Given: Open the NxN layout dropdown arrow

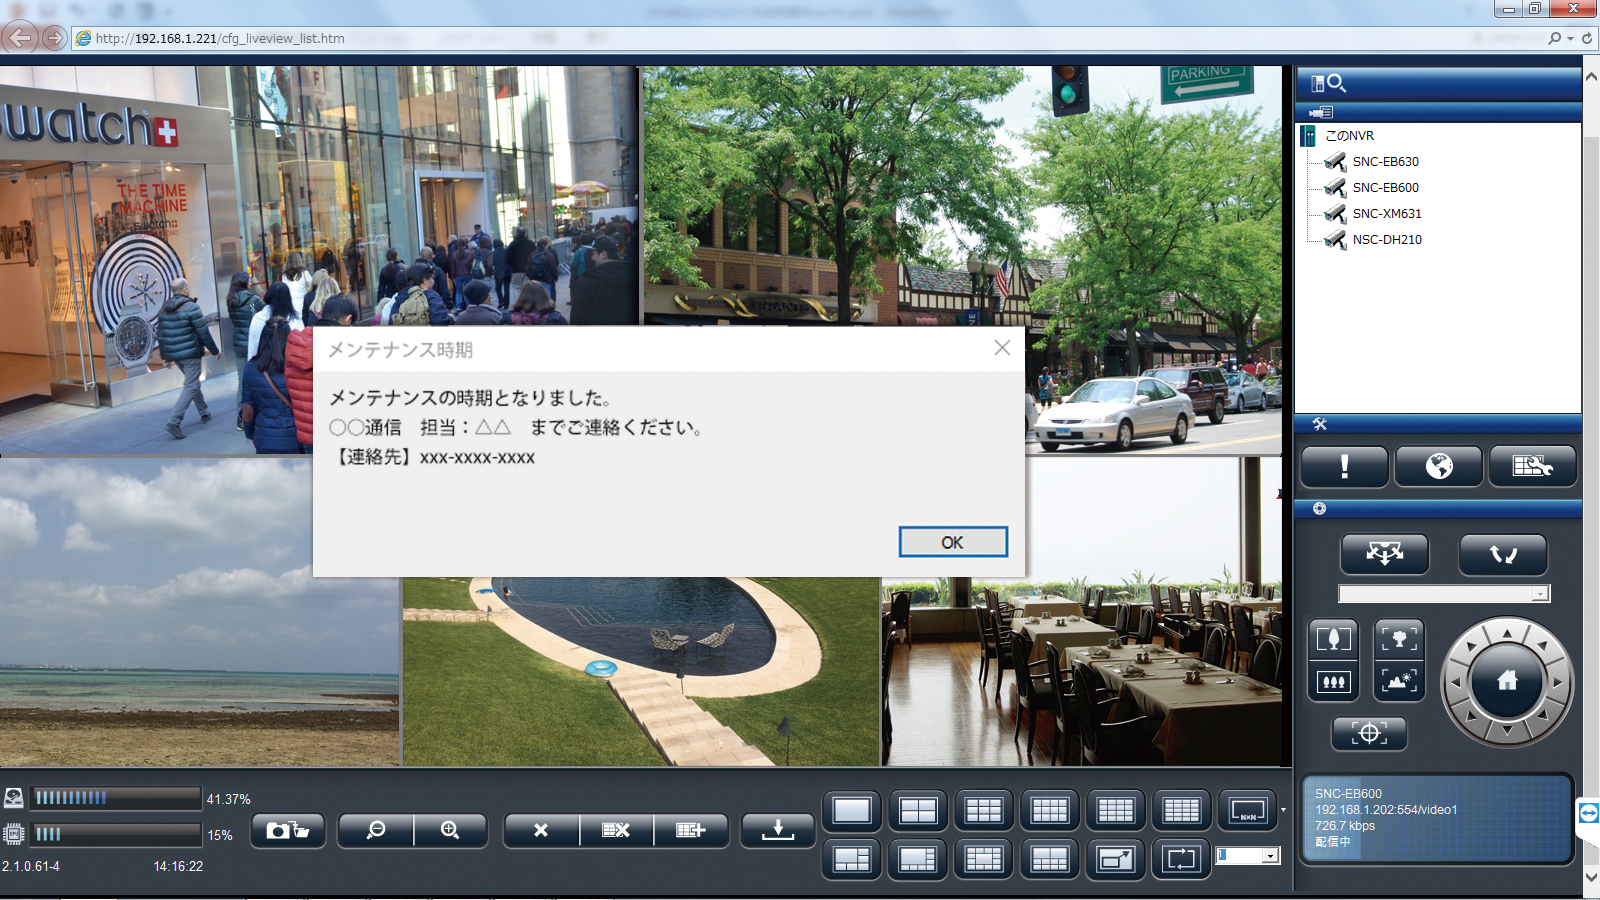Looking at the screenshot, I should click(x=1283, y=810).
